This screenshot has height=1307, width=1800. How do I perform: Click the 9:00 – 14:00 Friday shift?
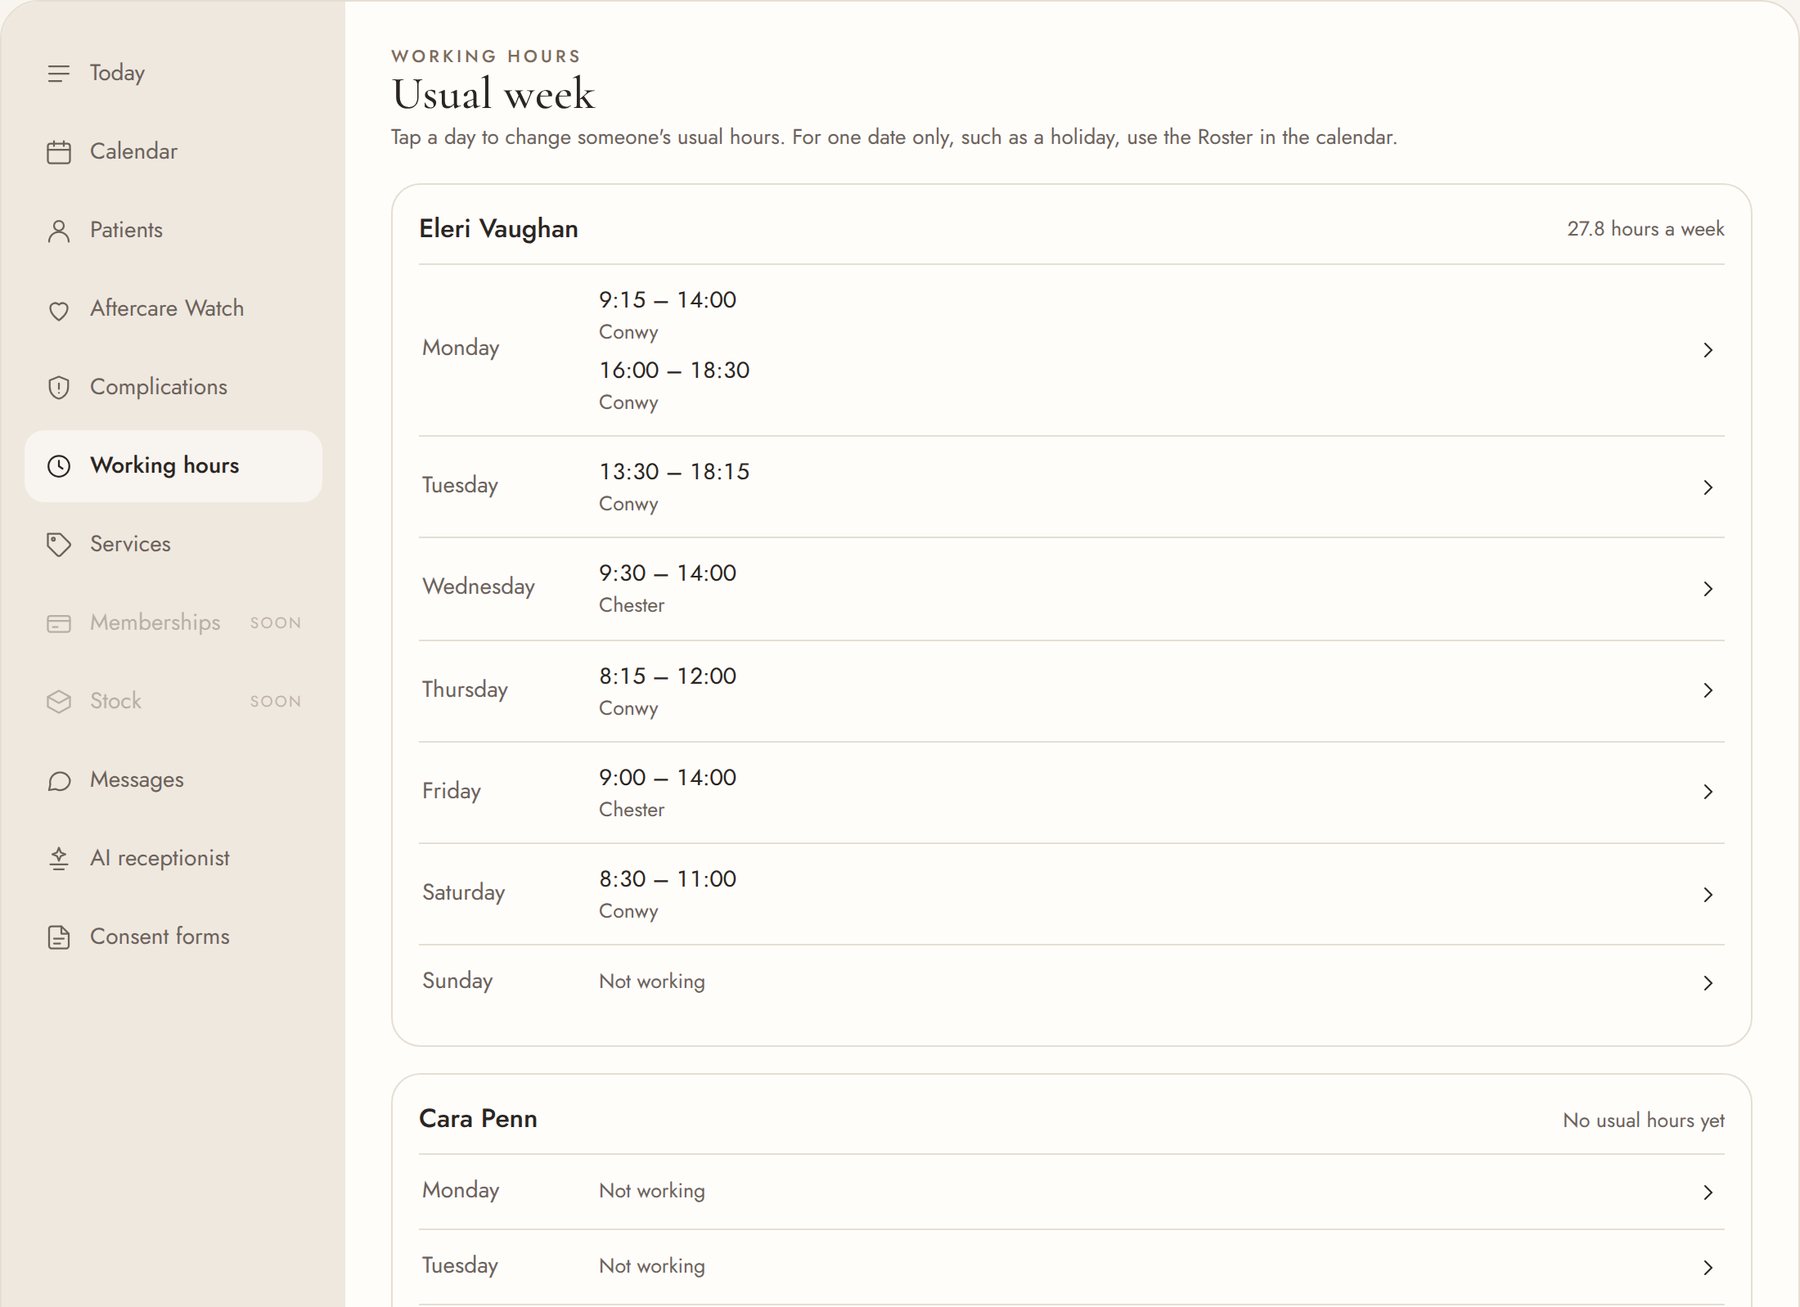pos(667,778)
